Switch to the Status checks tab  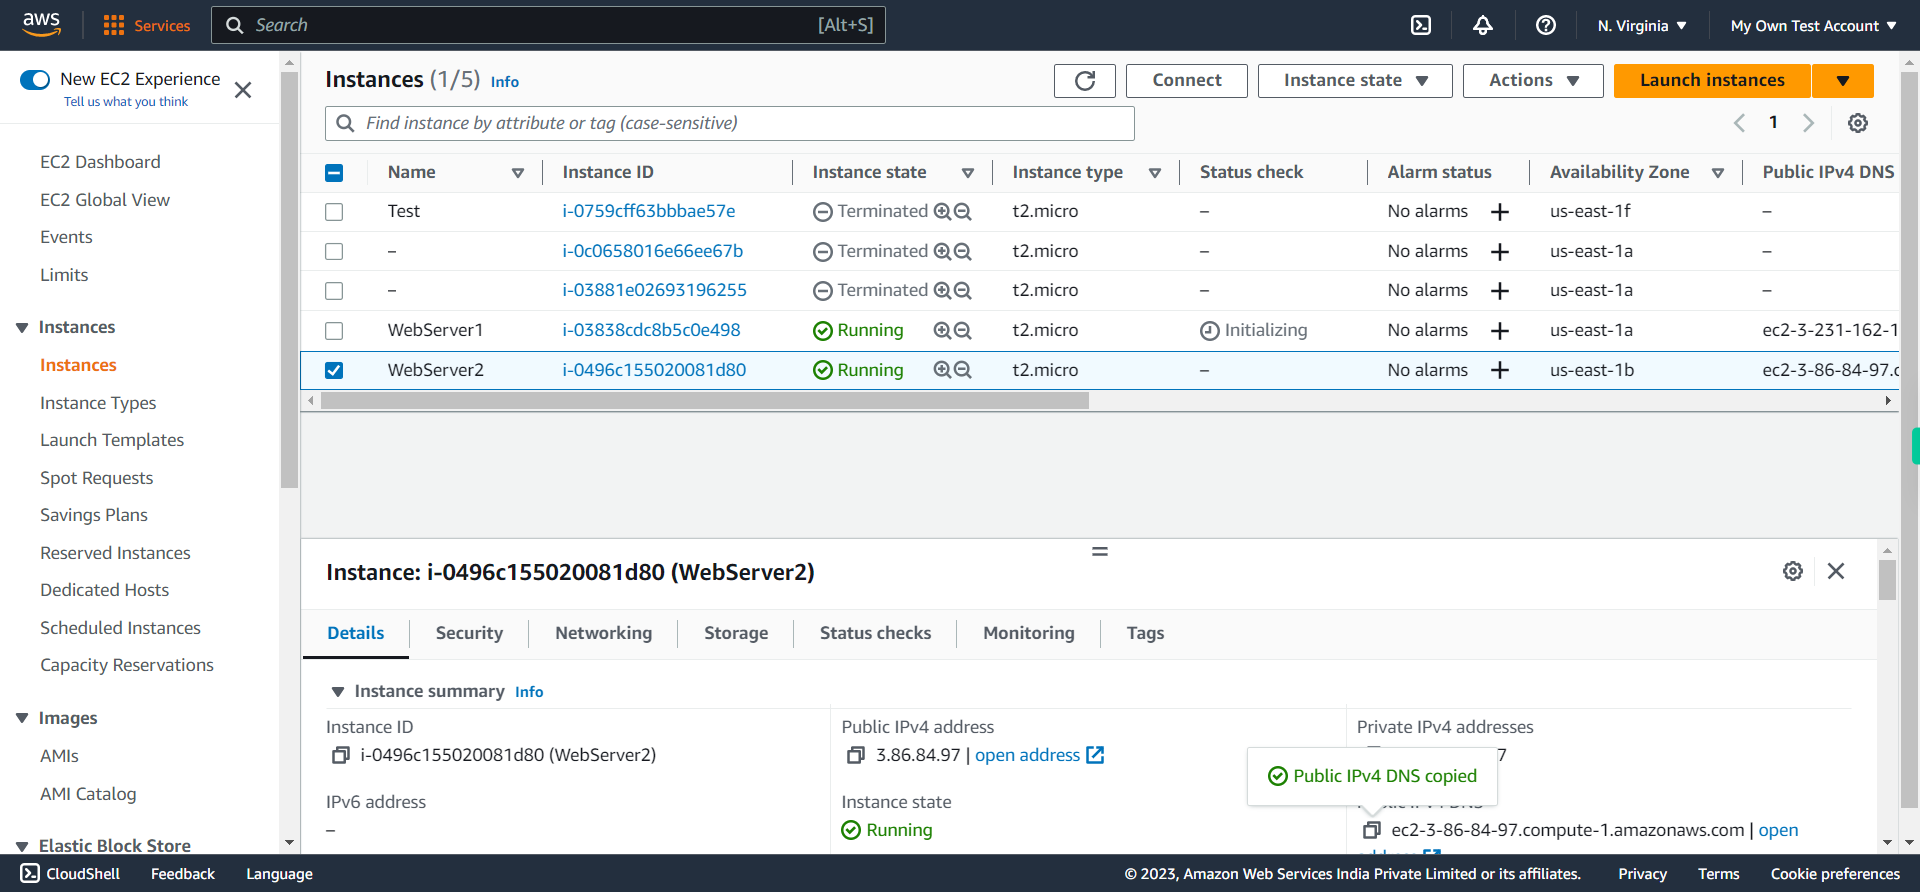(x=875, y=633)
